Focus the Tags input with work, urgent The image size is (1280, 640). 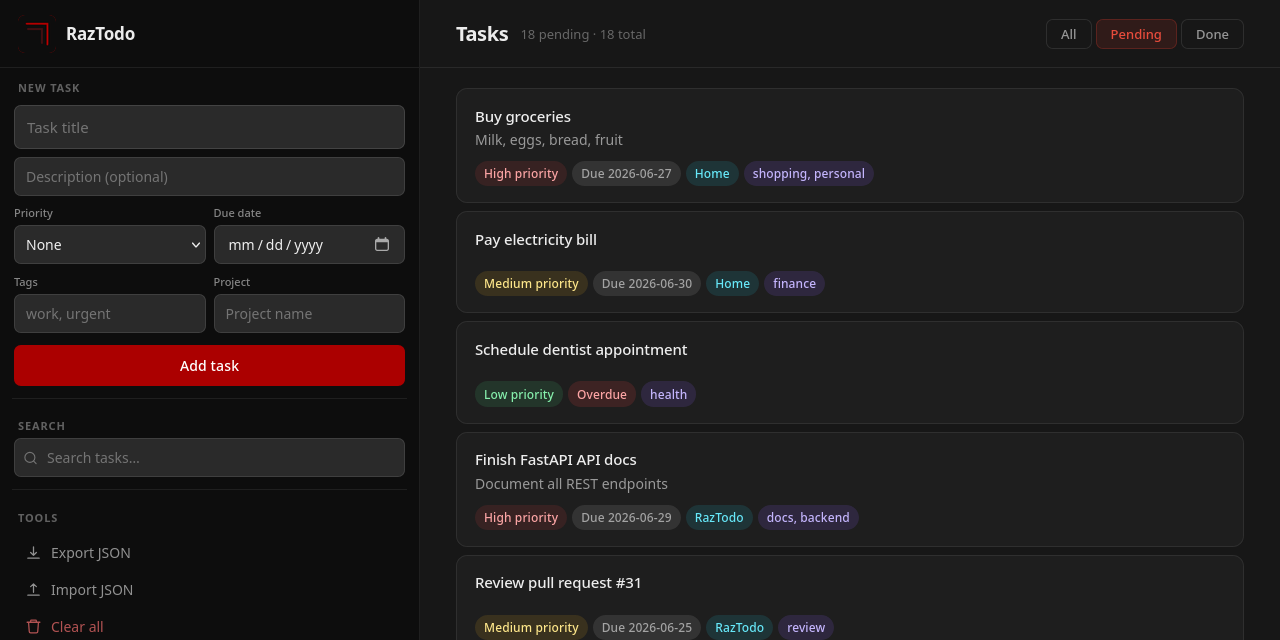[110, 314]
